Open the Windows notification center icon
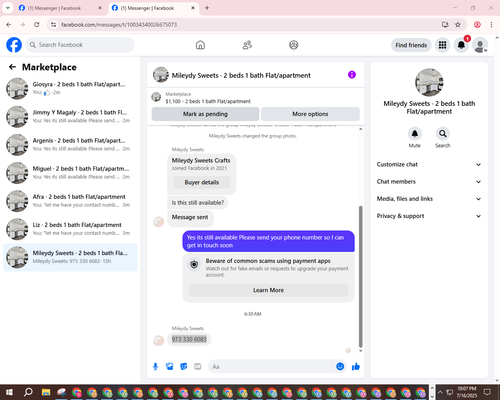This screenshot has width=500, height=400. (x=487, y=392)
